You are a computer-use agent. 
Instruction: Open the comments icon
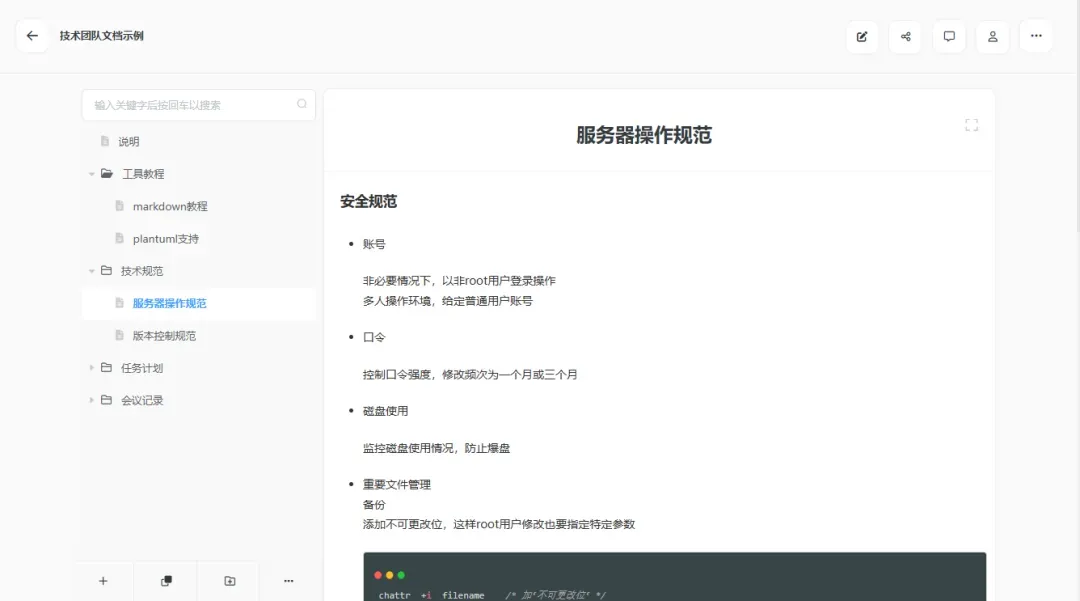[x=949, y=37]
